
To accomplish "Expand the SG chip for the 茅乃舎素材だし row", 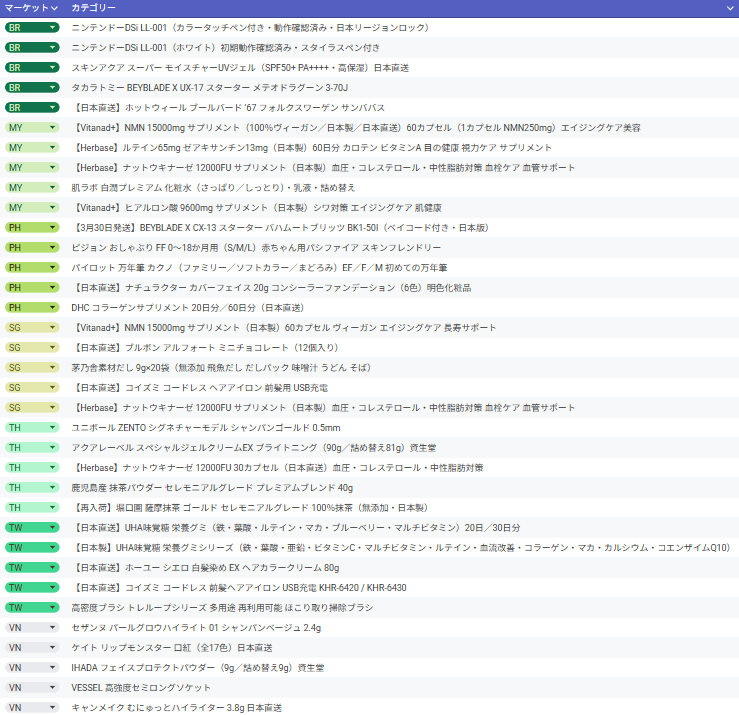I will point(32,367).
